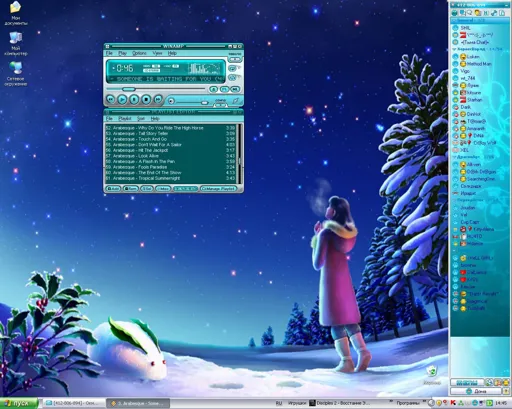Click the Playlist Editor Rem button
This screenshot has width=512, height=409.
(x=130, y=189)
